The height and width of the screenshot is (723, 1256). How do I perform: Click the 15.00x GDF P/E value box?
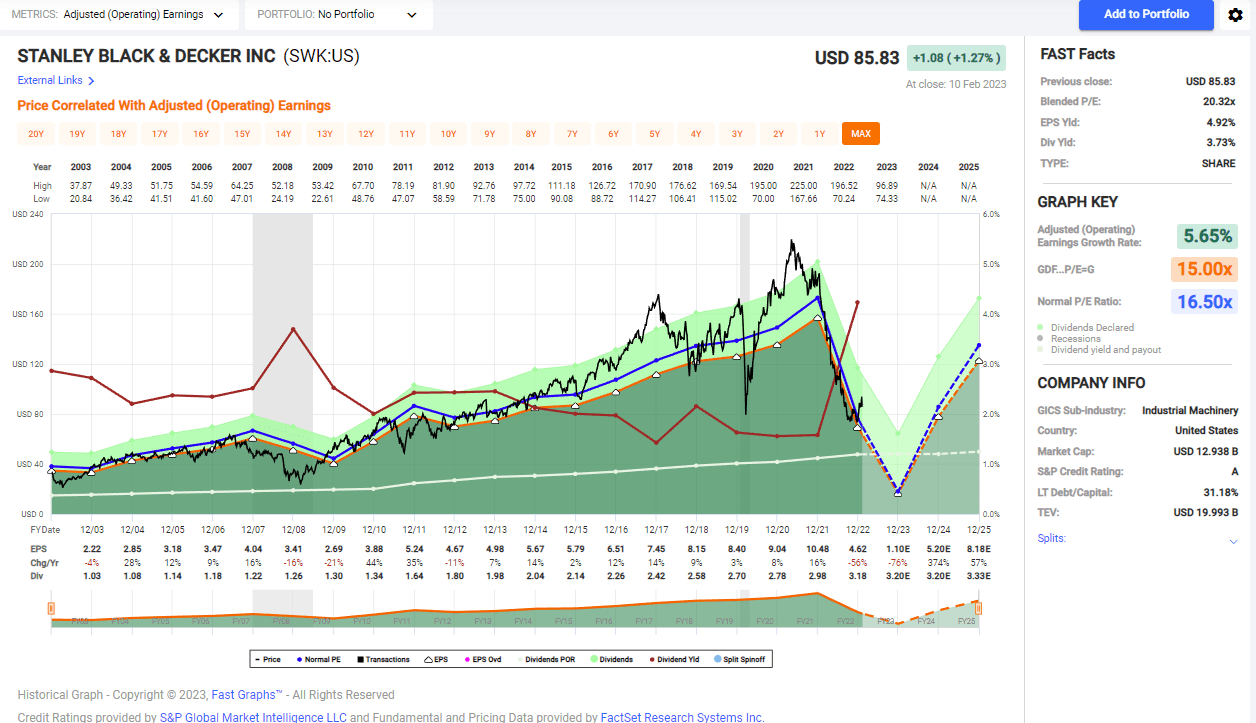point(1204,269)
